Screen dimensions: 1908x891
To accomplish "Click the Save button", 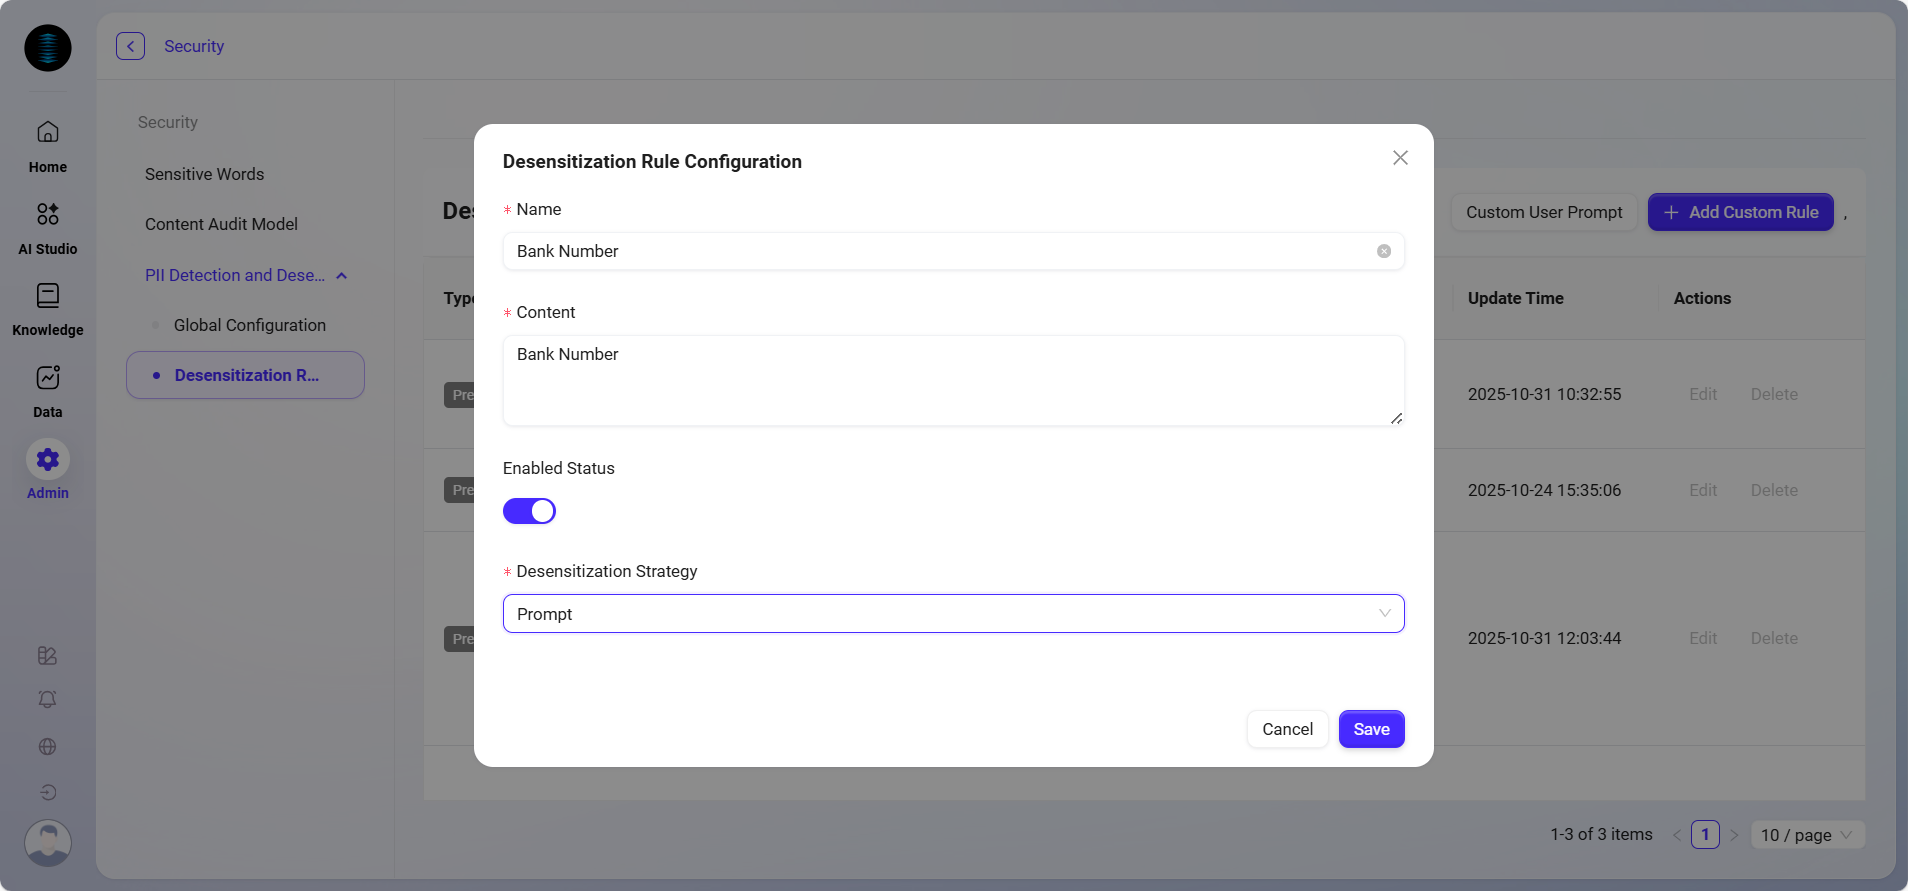I will click(x=1371, y=729).
